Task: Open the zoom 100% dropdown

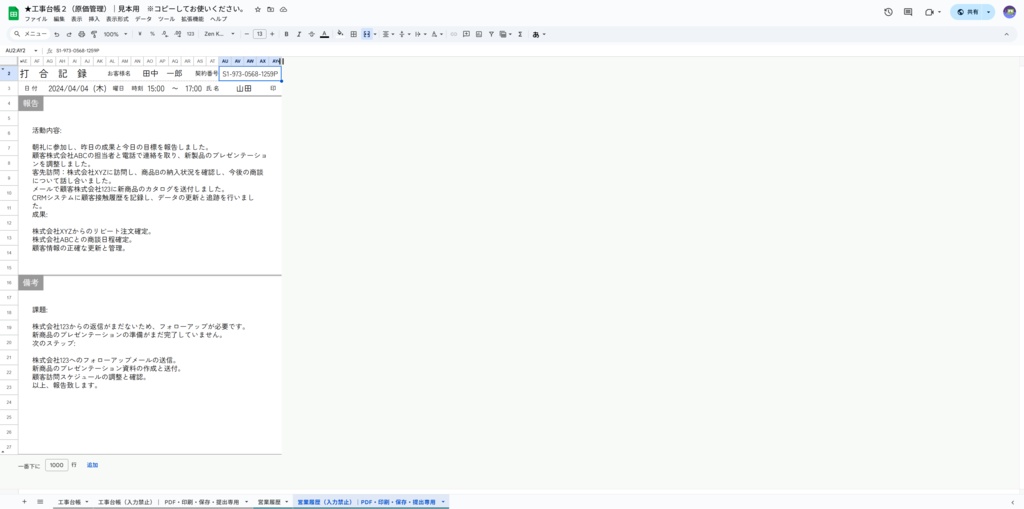Action: 116,34
